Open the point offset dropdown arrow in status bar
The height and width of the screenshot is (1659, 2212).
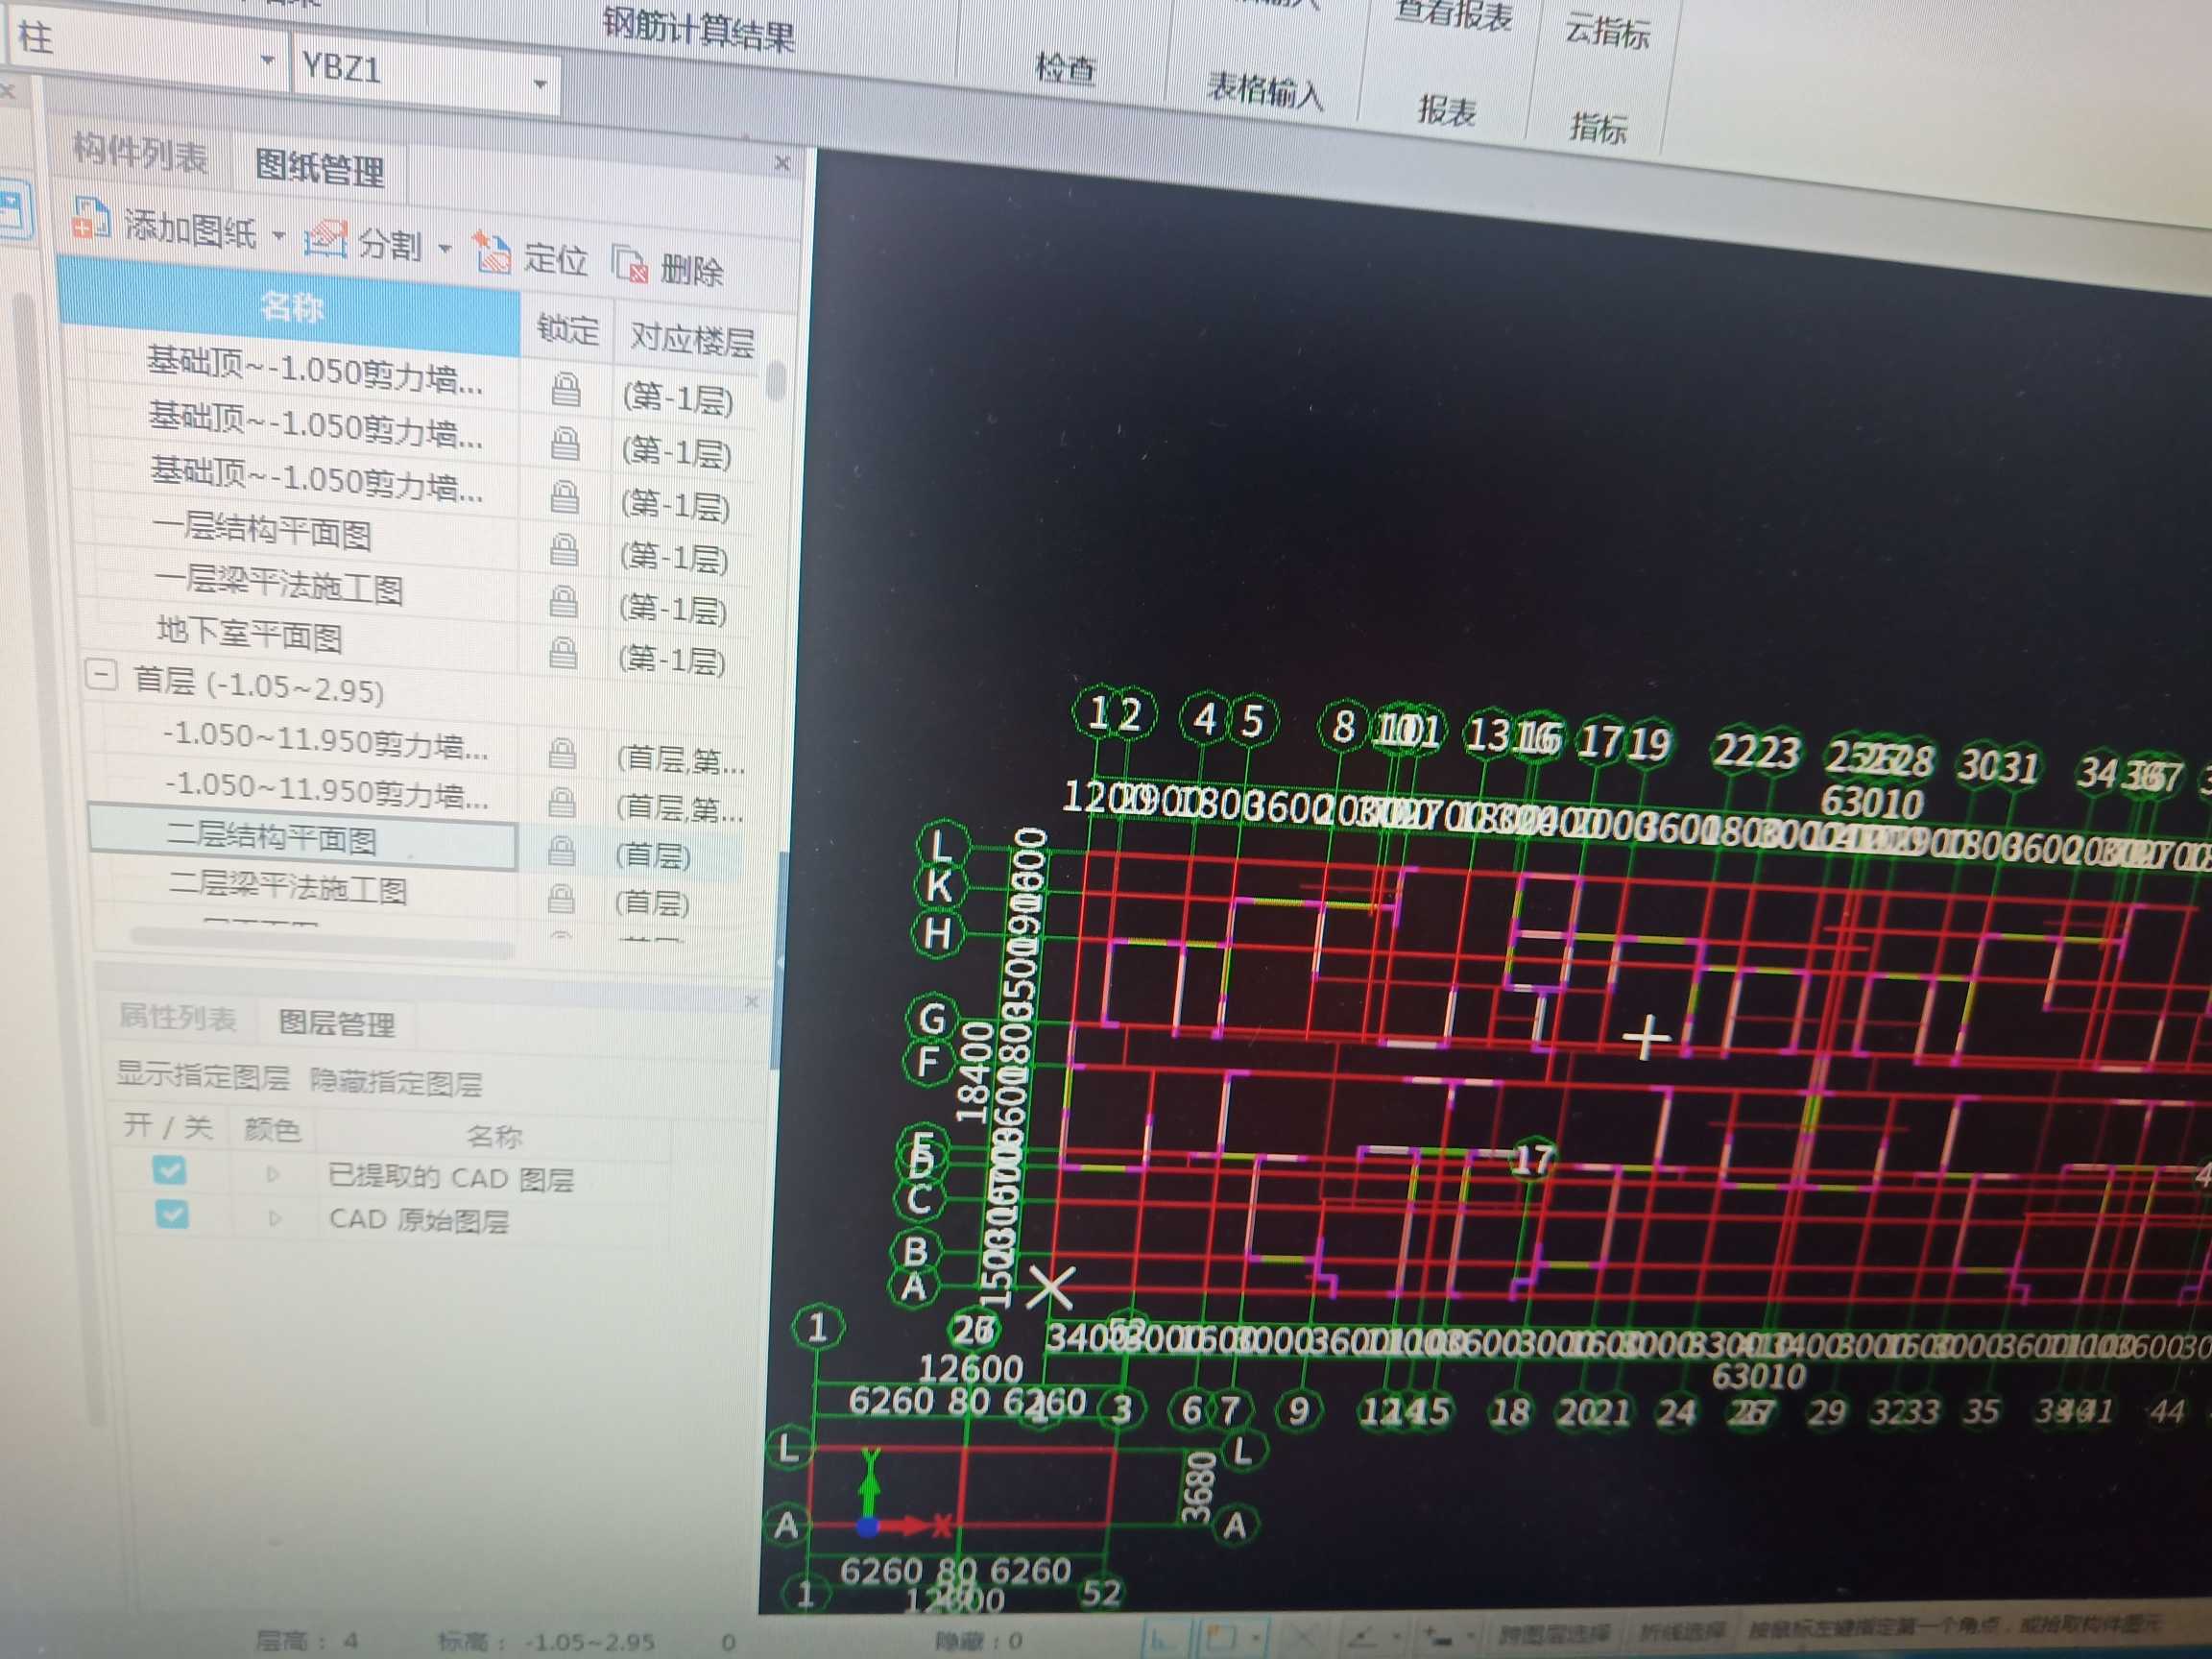pyautogui.click(x=1471, y=1637)
